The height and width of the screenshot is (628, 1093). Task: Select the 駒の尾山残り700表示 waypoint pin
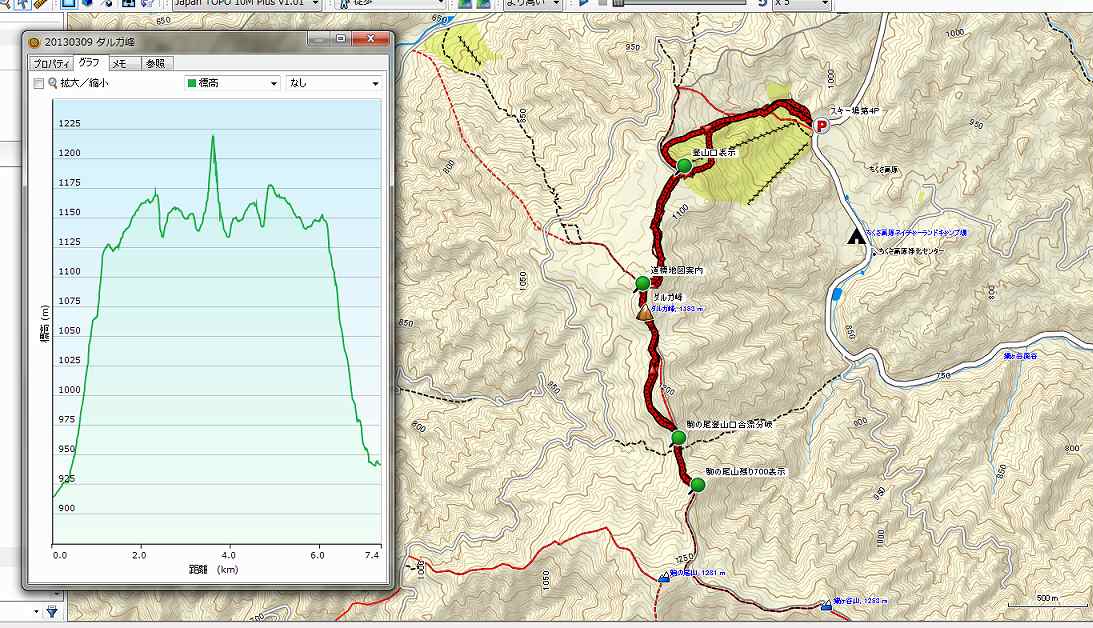pyautogui.click(x=697, y=485)
